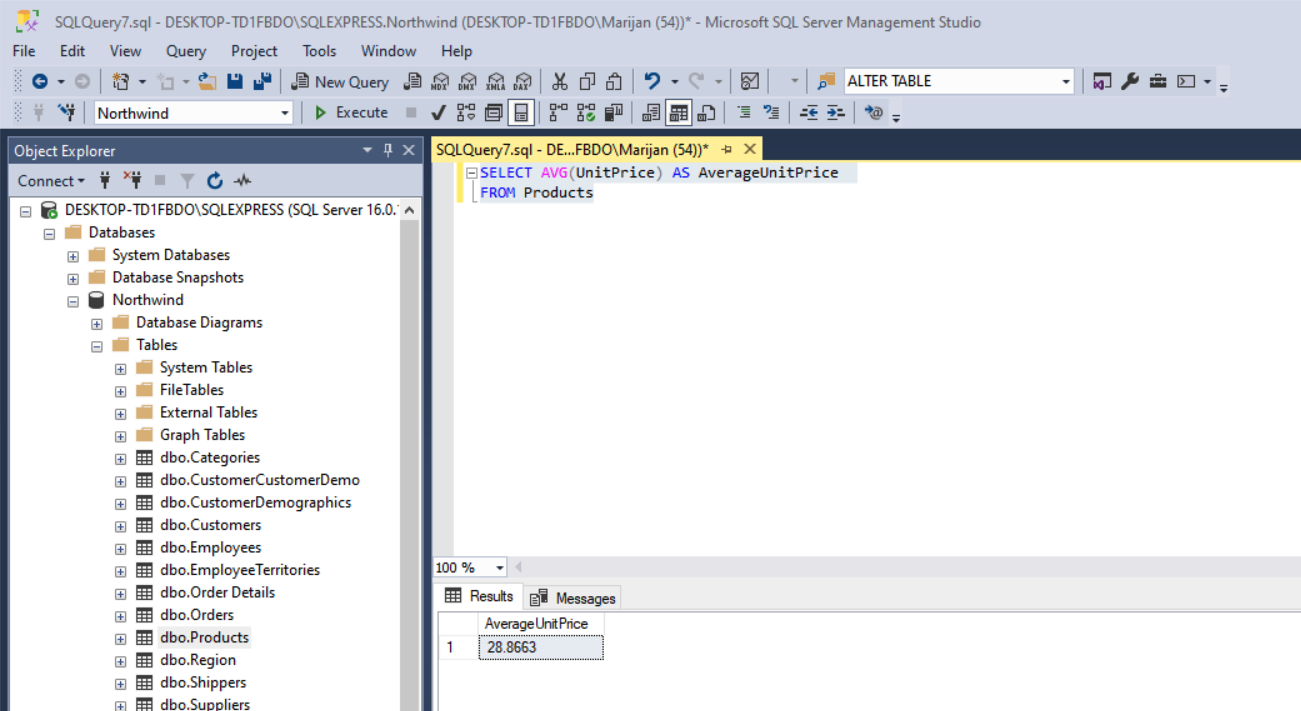The height and width of the screenshot is (711, 1301).
Task: Open an Analysis Services DMX Query
Action: click(x=467, y=82)
